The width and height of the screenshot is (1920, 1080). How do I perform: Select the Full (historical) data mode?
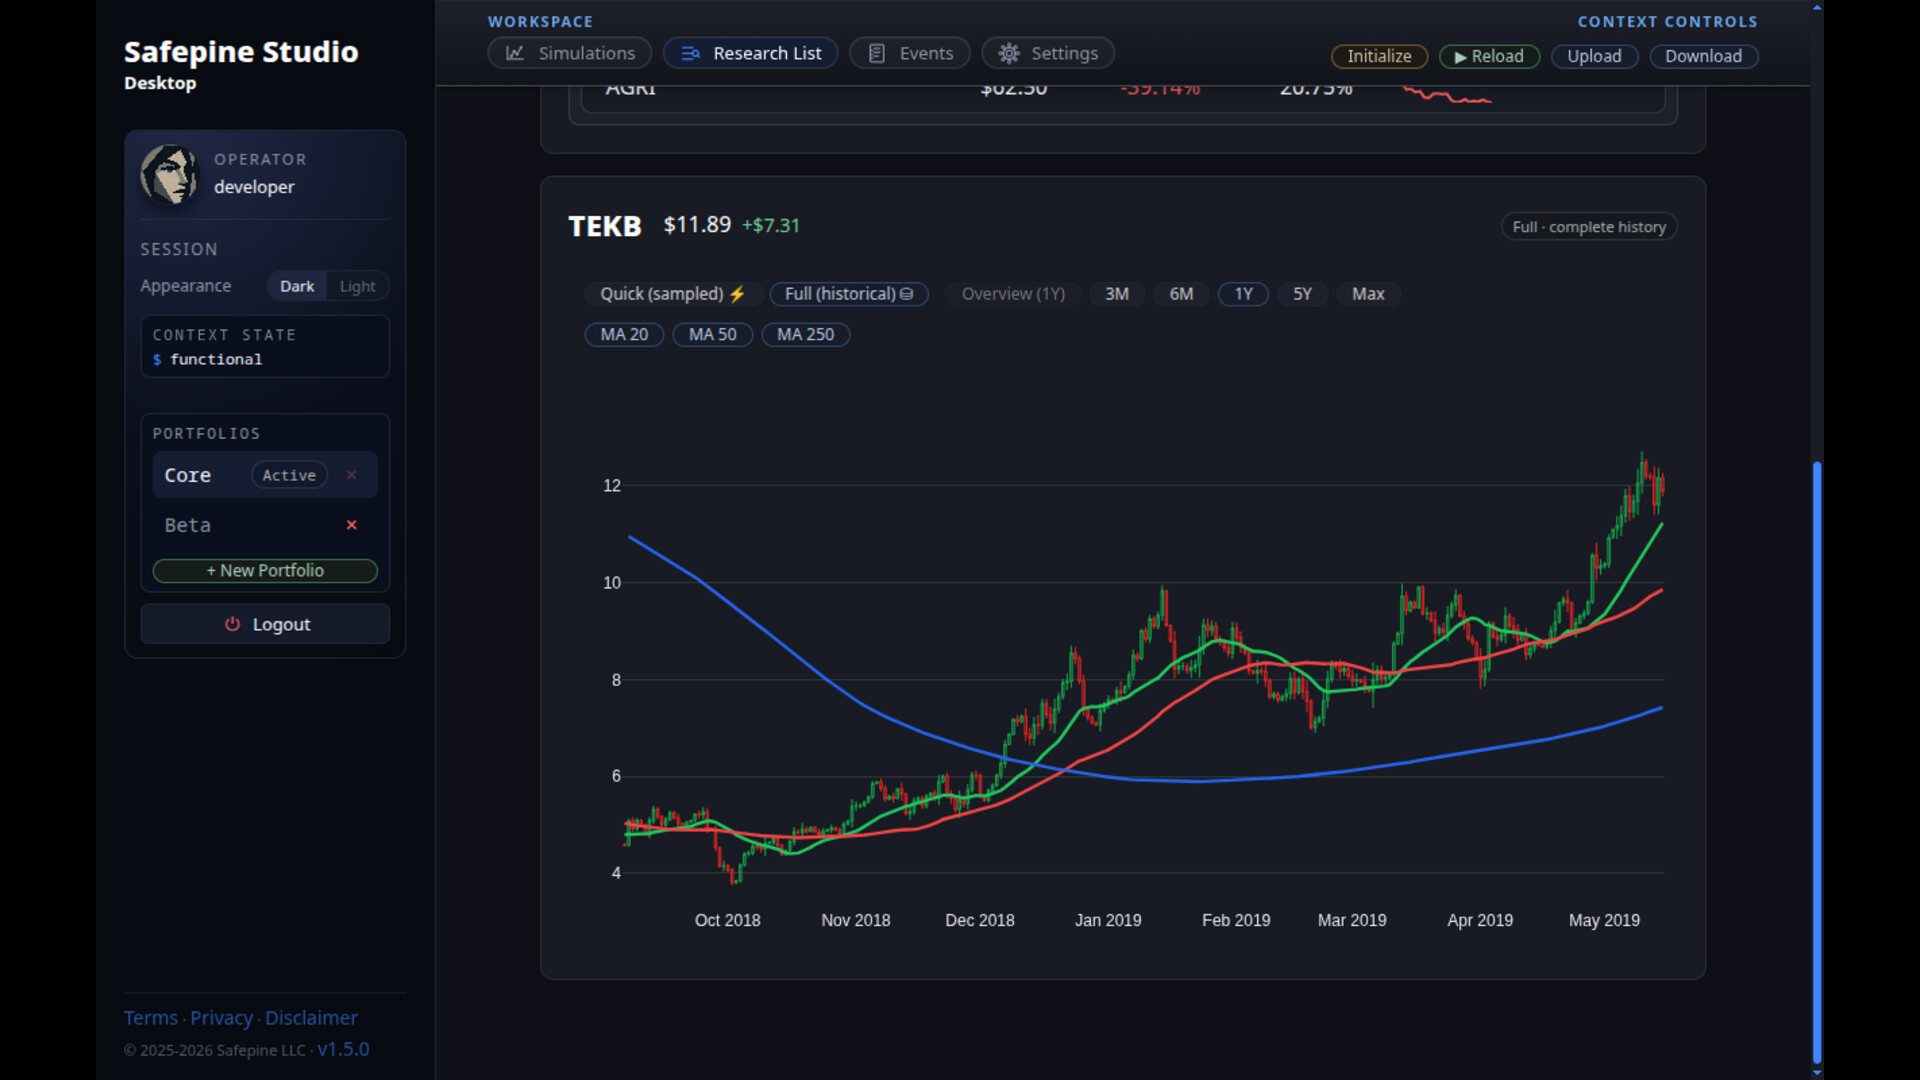[x=849, y=294]
